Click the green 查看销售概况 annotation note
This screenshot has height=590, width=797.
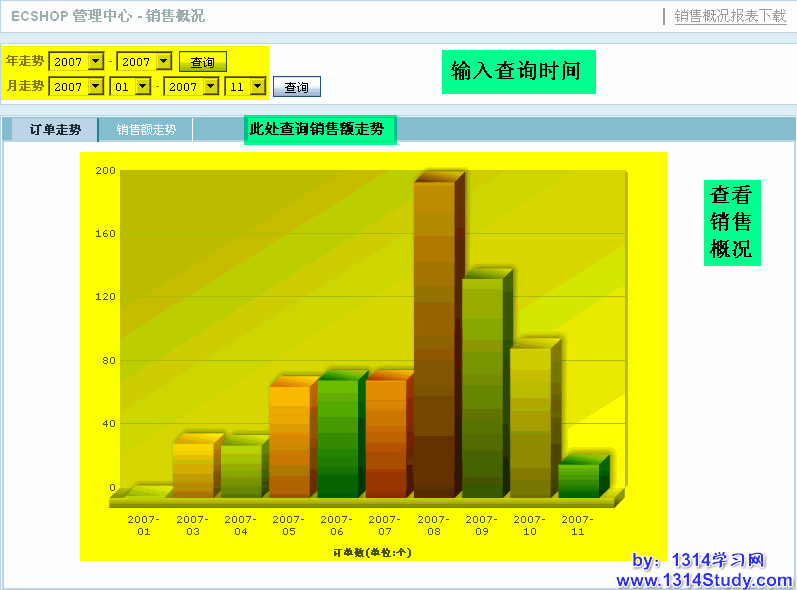[731, 222]
